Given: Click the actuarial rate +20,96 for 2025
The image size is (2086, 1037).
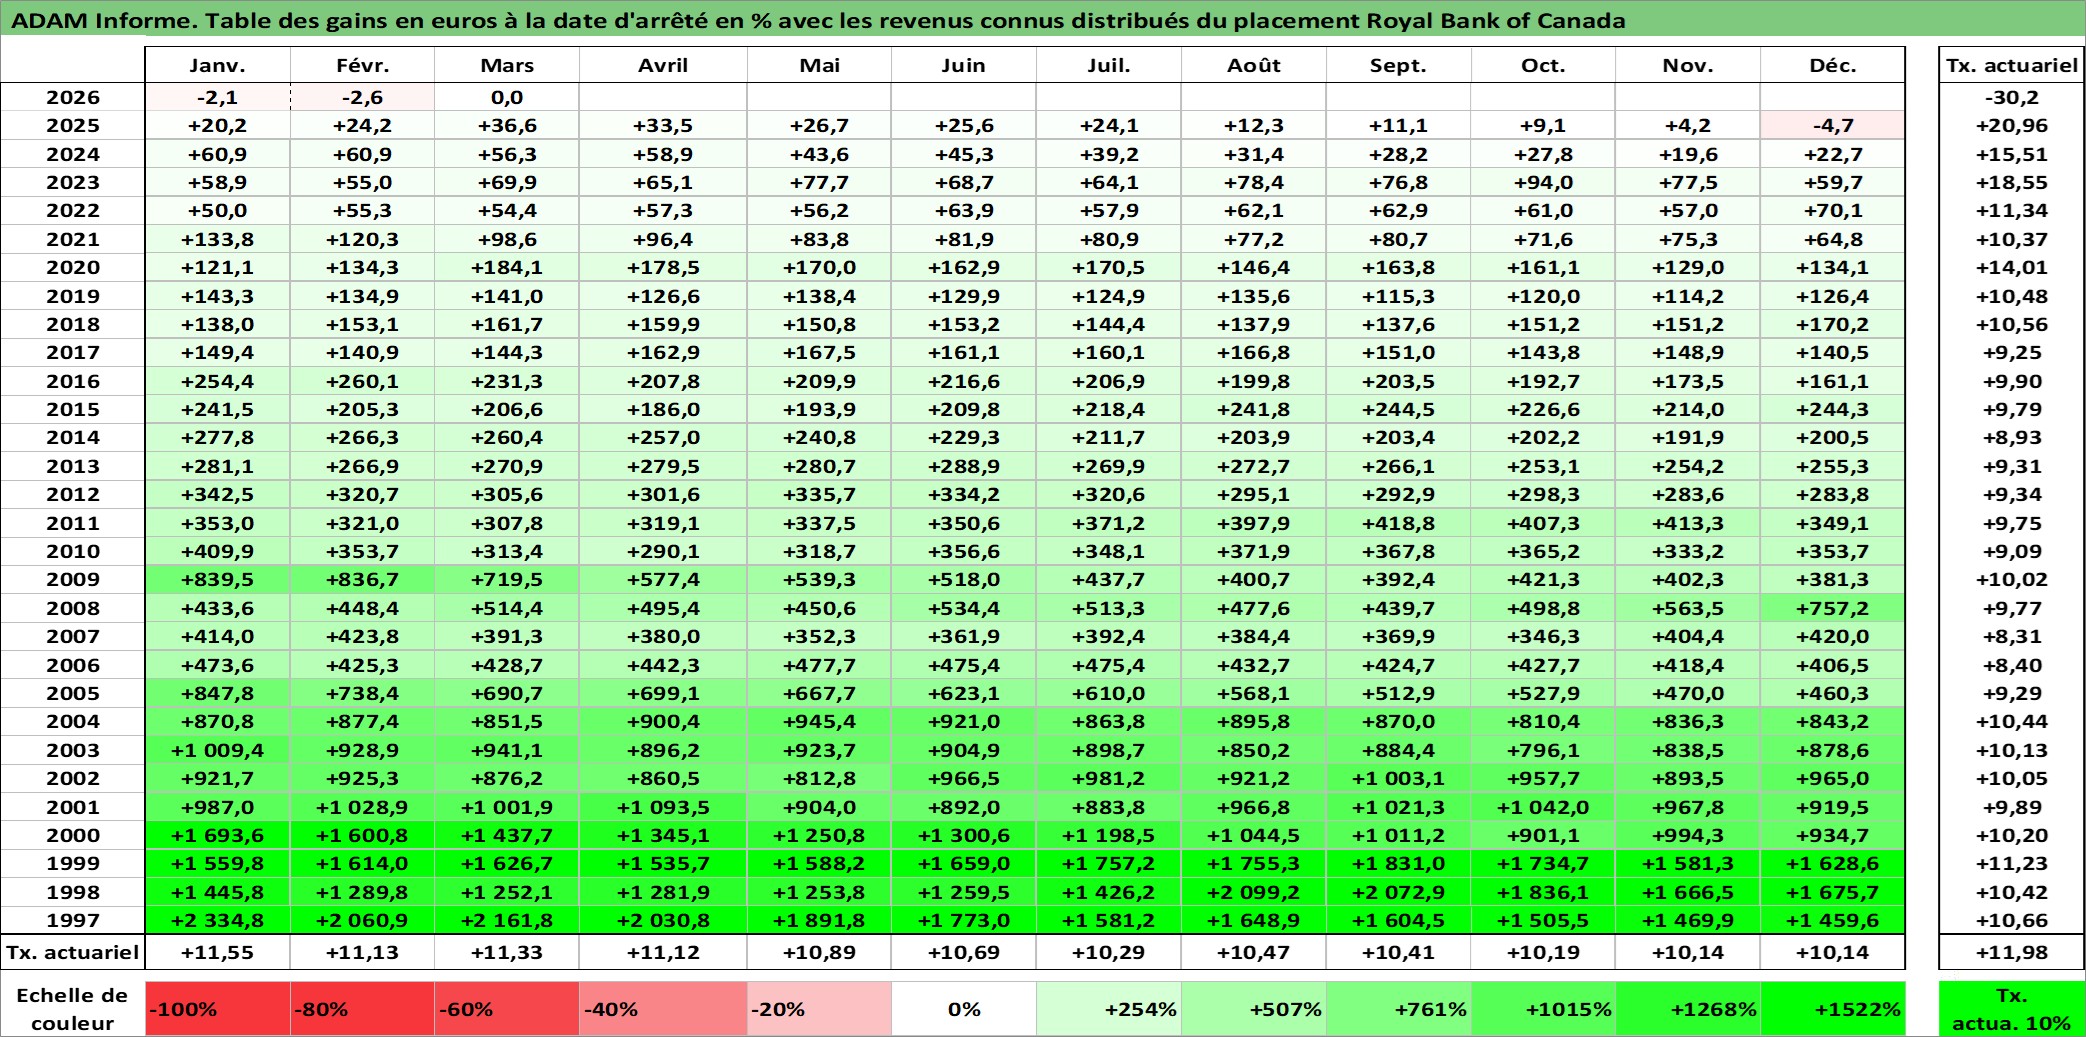Looking at the screenshot, I should (x=2012, y=126).
